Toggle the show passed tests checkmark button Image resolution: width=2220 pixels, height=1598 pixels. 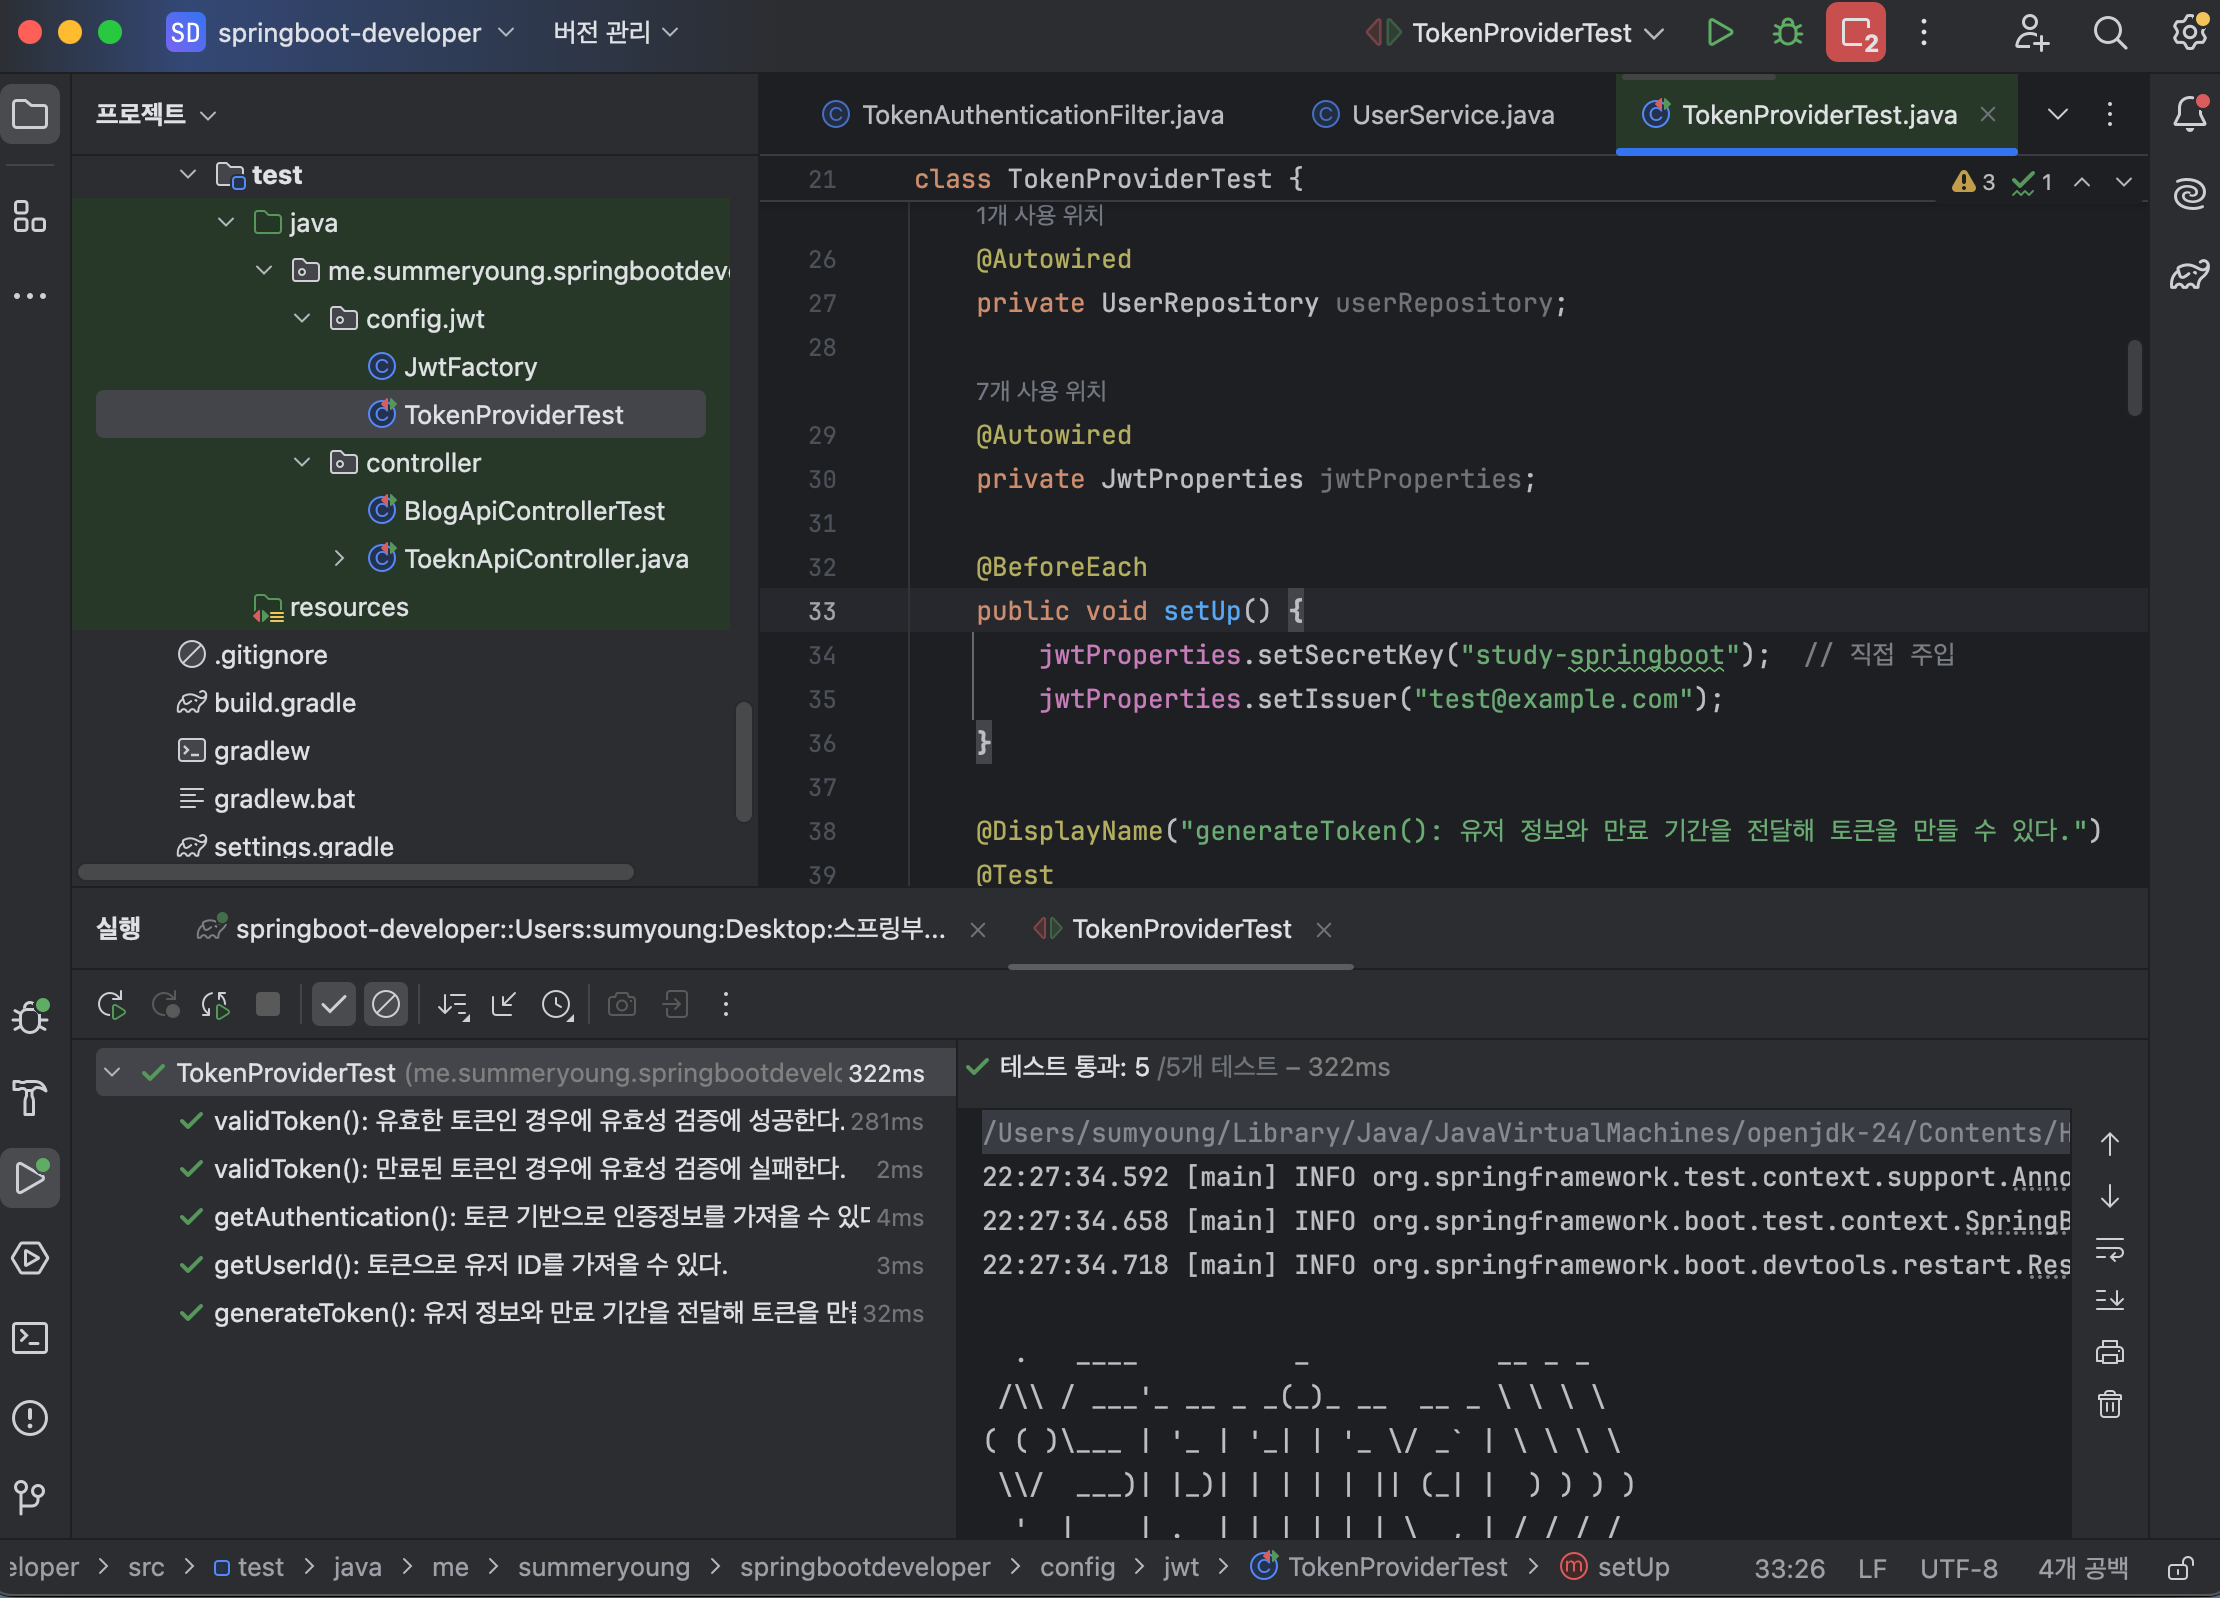[333, 1004]
